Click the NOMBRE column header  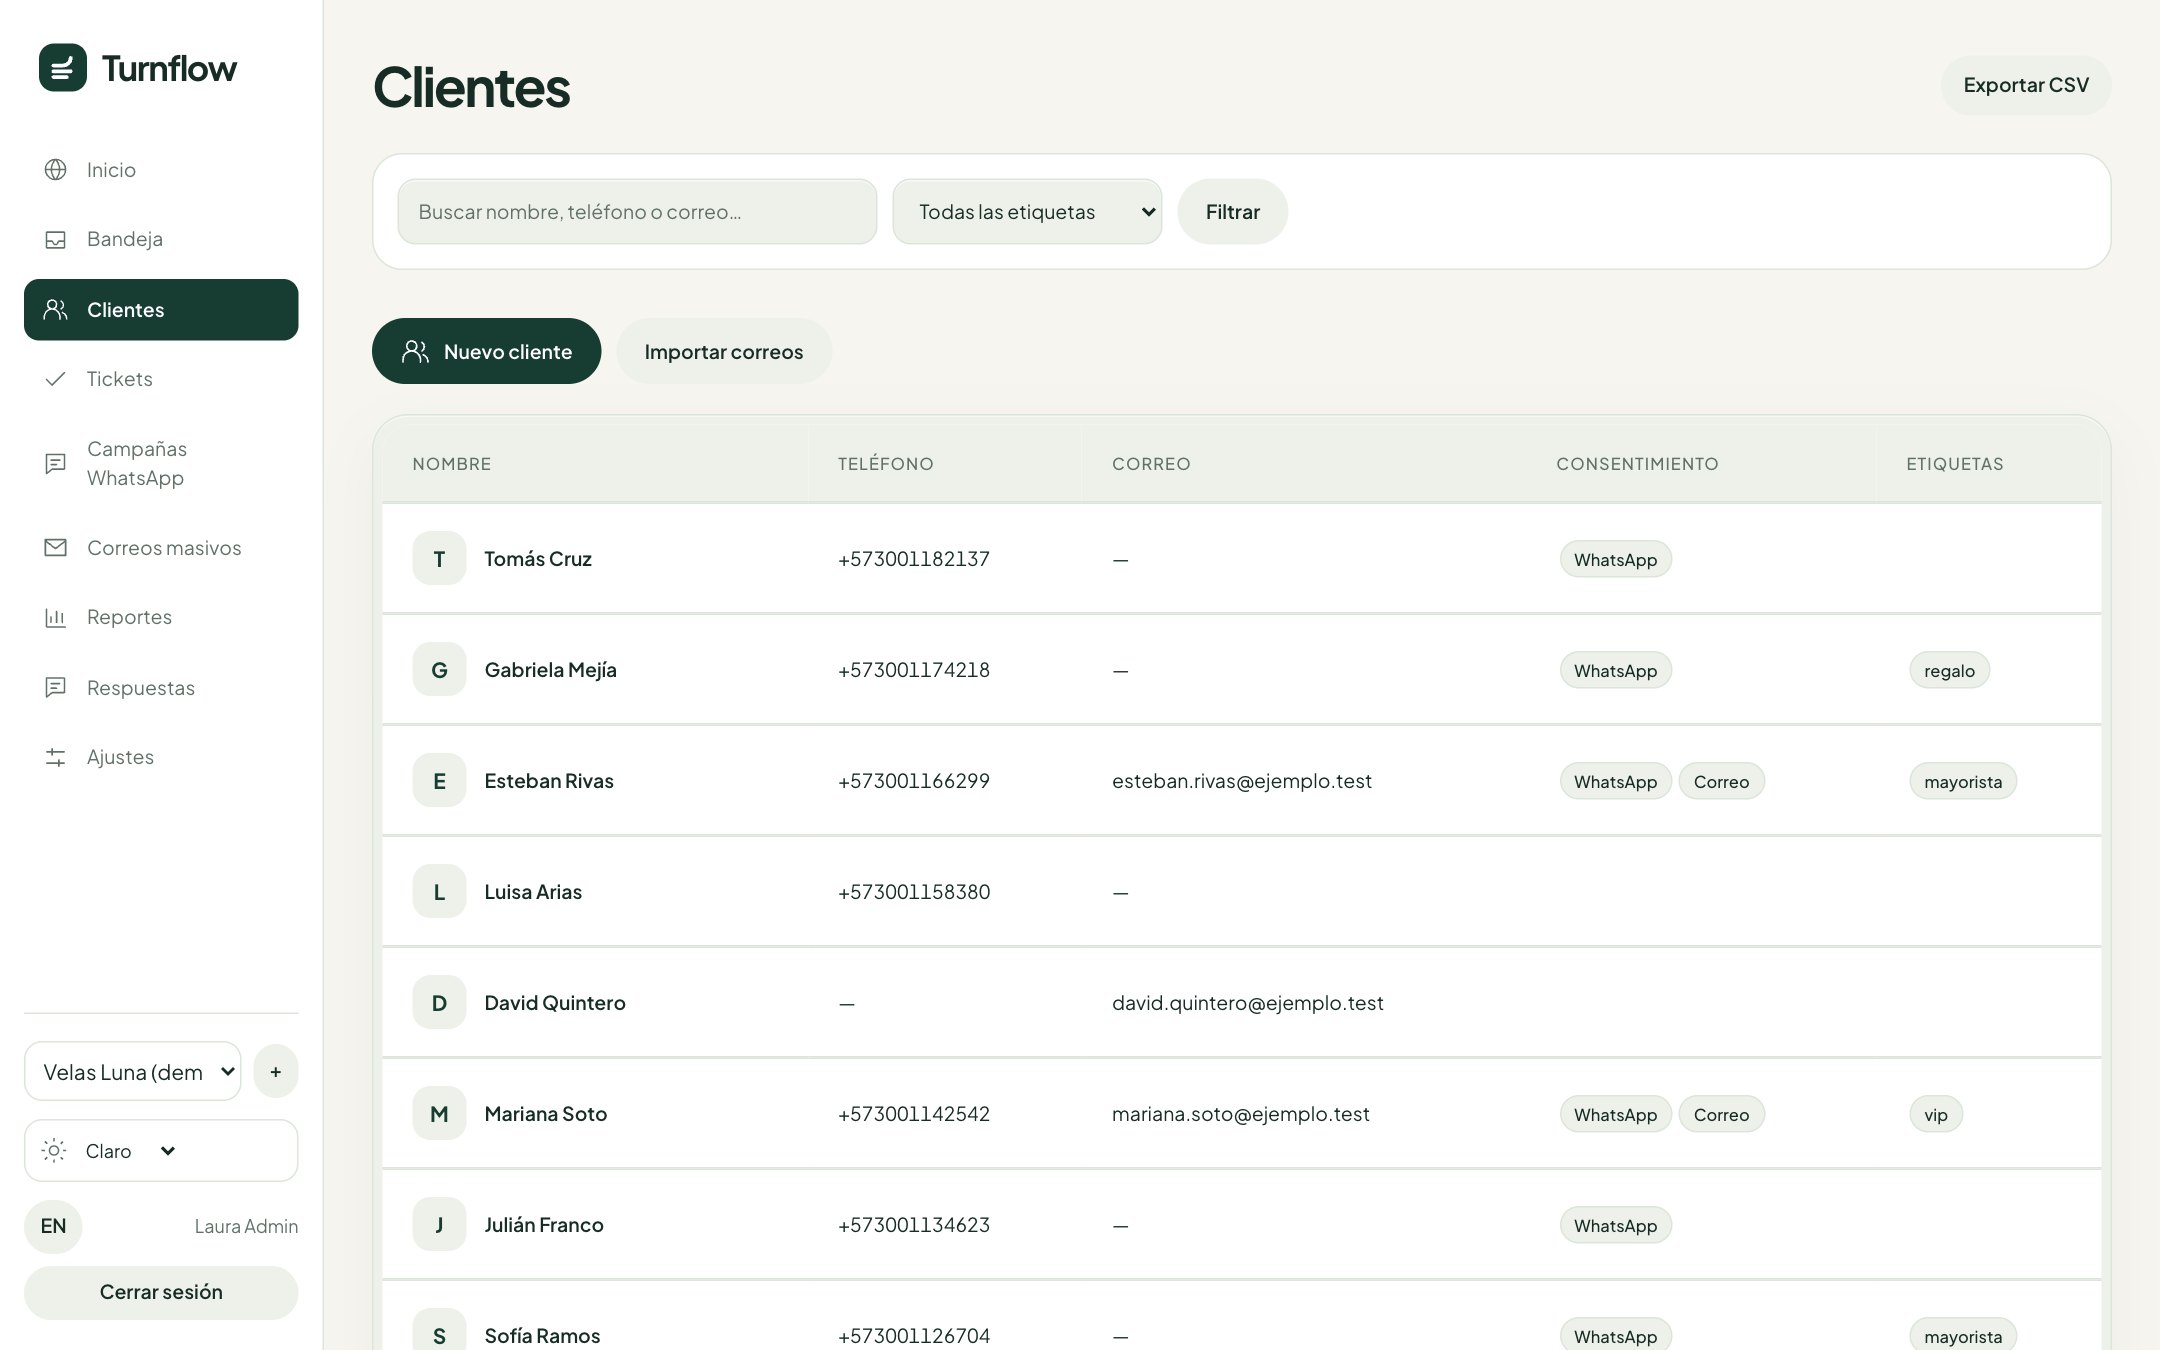click(452, 464)
